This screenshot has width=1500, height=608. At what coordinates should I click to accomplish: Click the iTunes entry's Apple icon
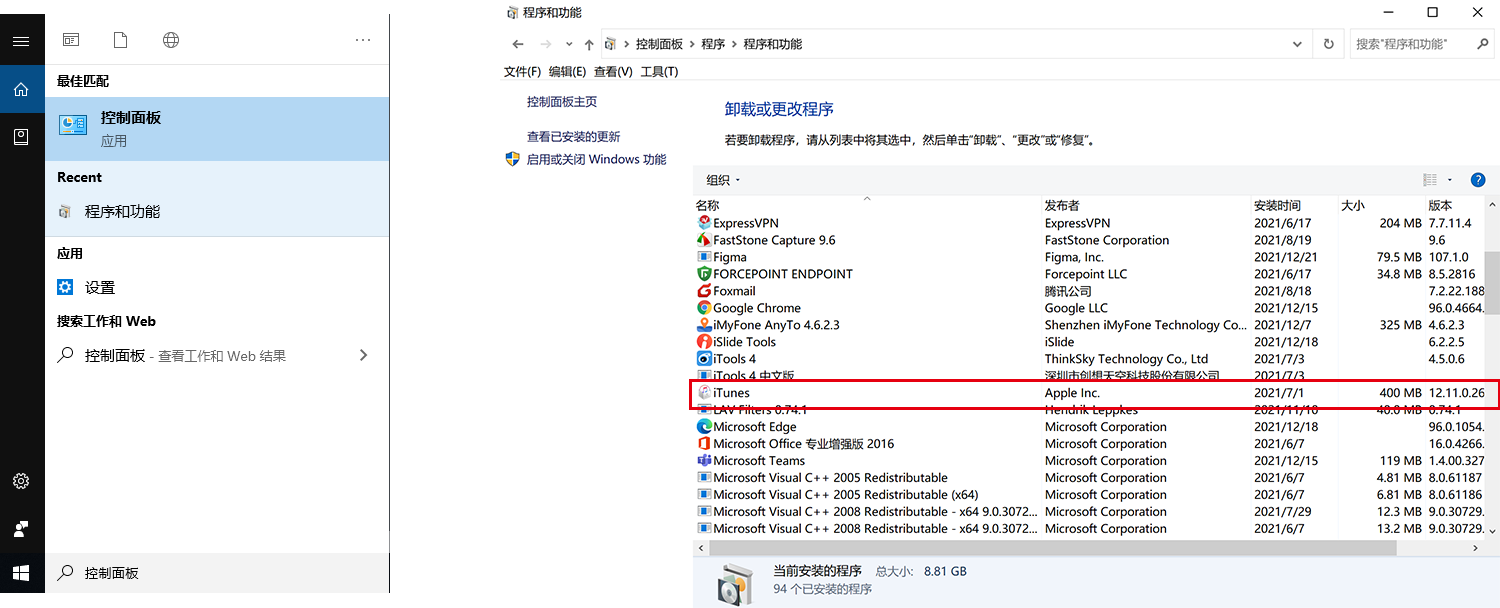point(704,392)
